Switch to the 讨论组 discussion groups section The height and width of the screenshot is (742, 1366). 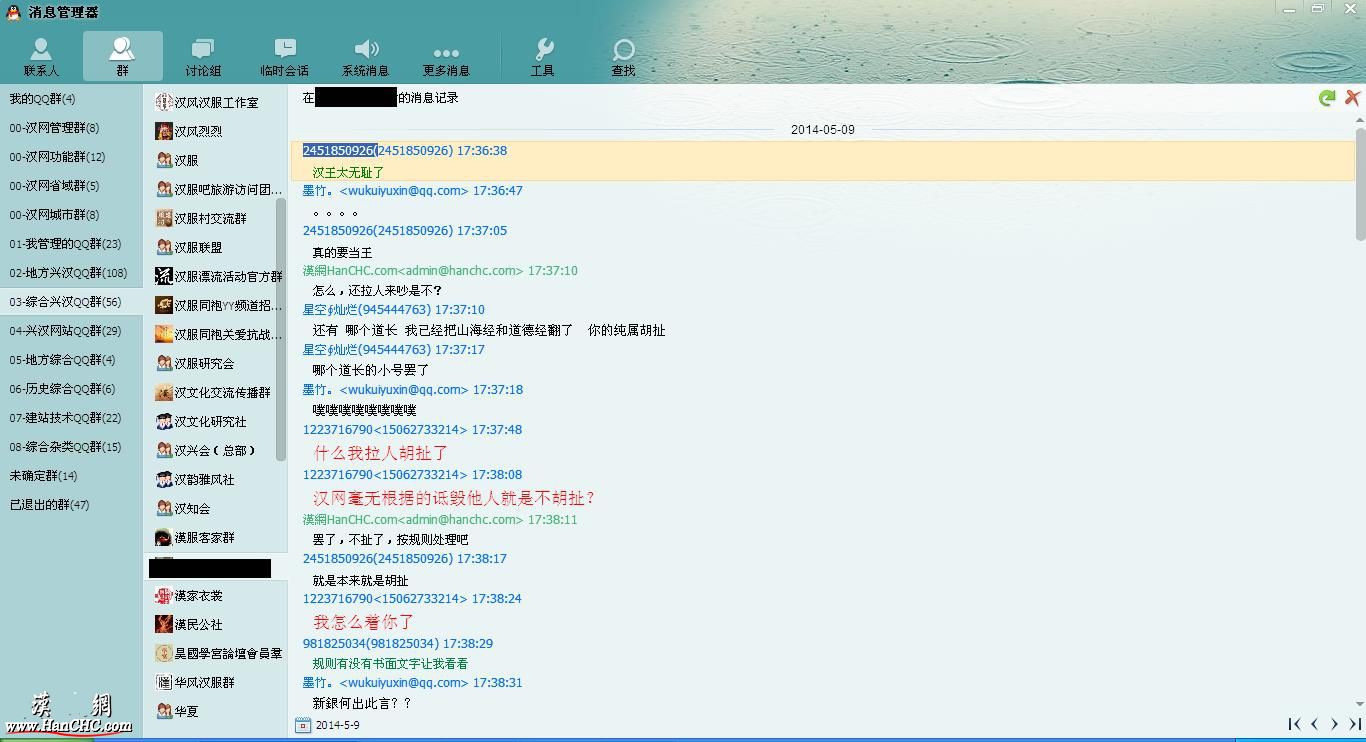point(203,57)
